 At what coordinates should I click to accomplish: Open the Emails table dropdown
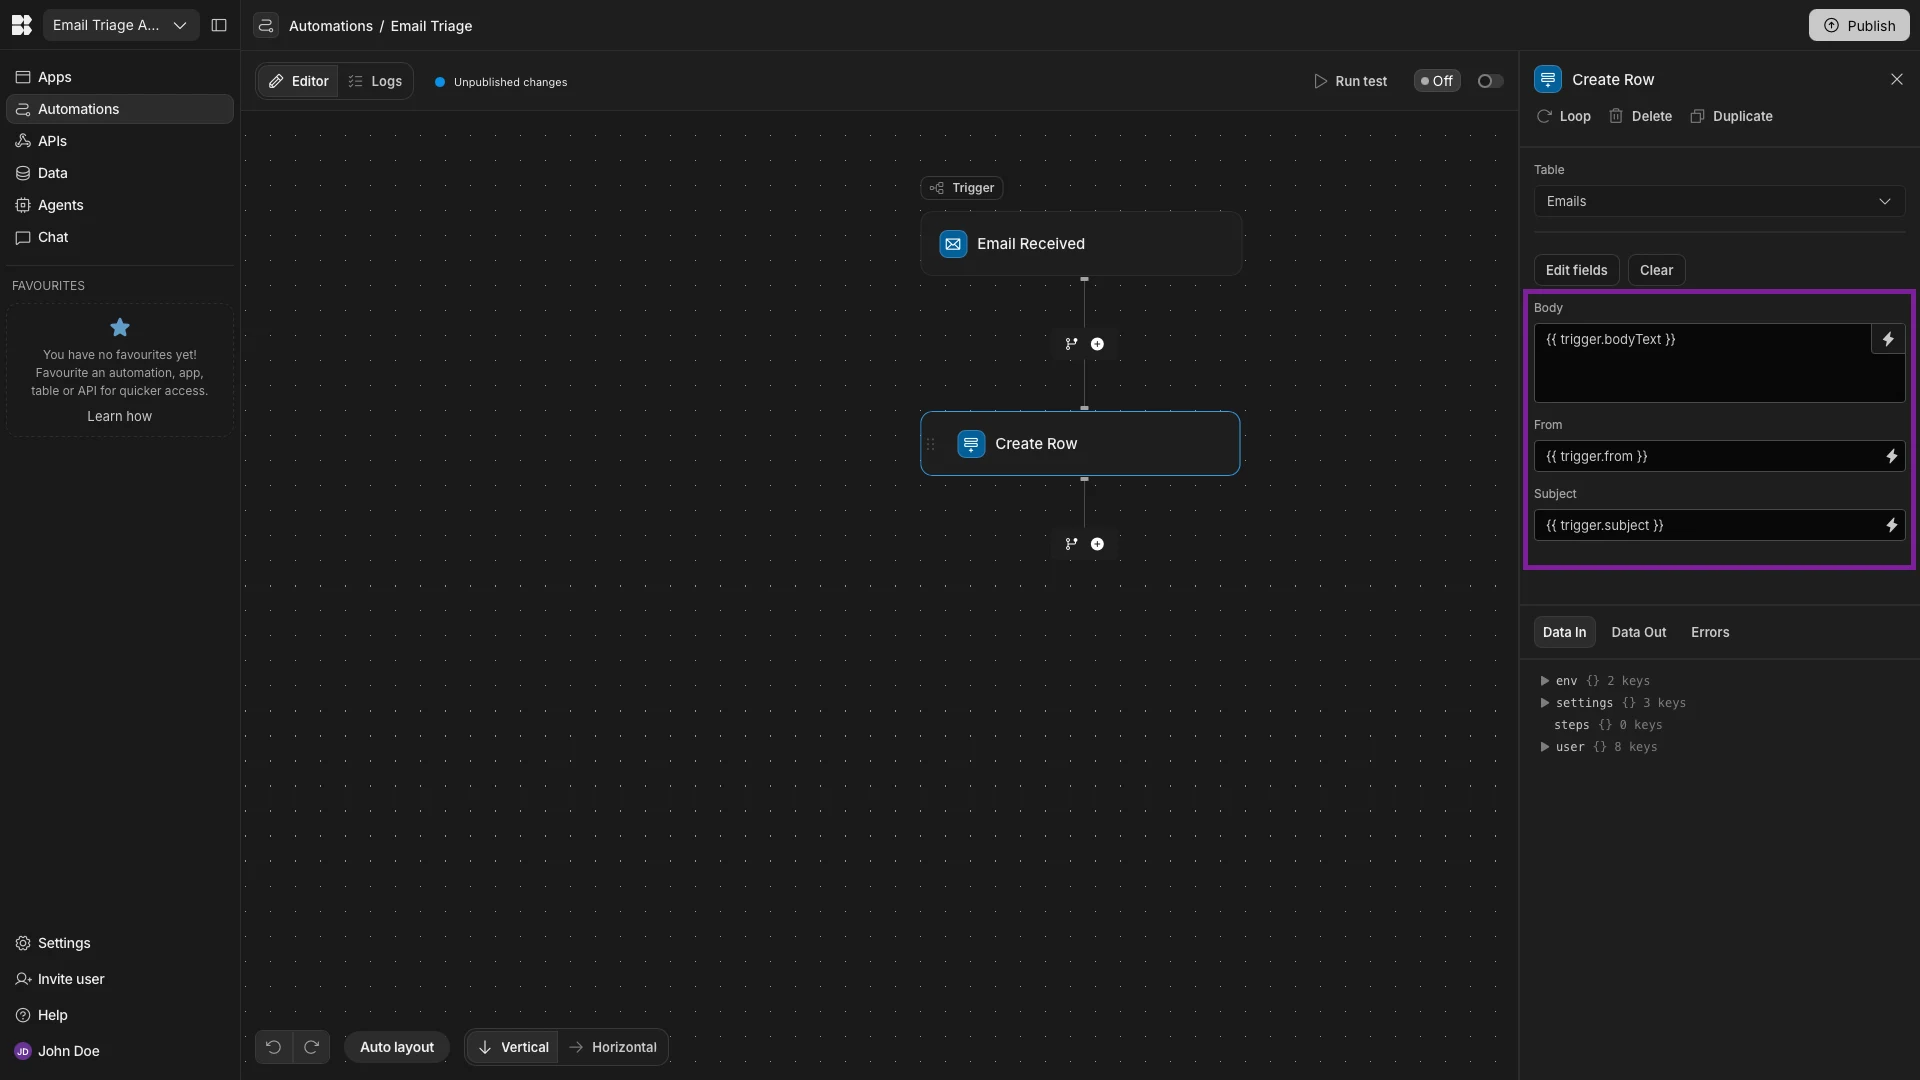(1718, 201)
